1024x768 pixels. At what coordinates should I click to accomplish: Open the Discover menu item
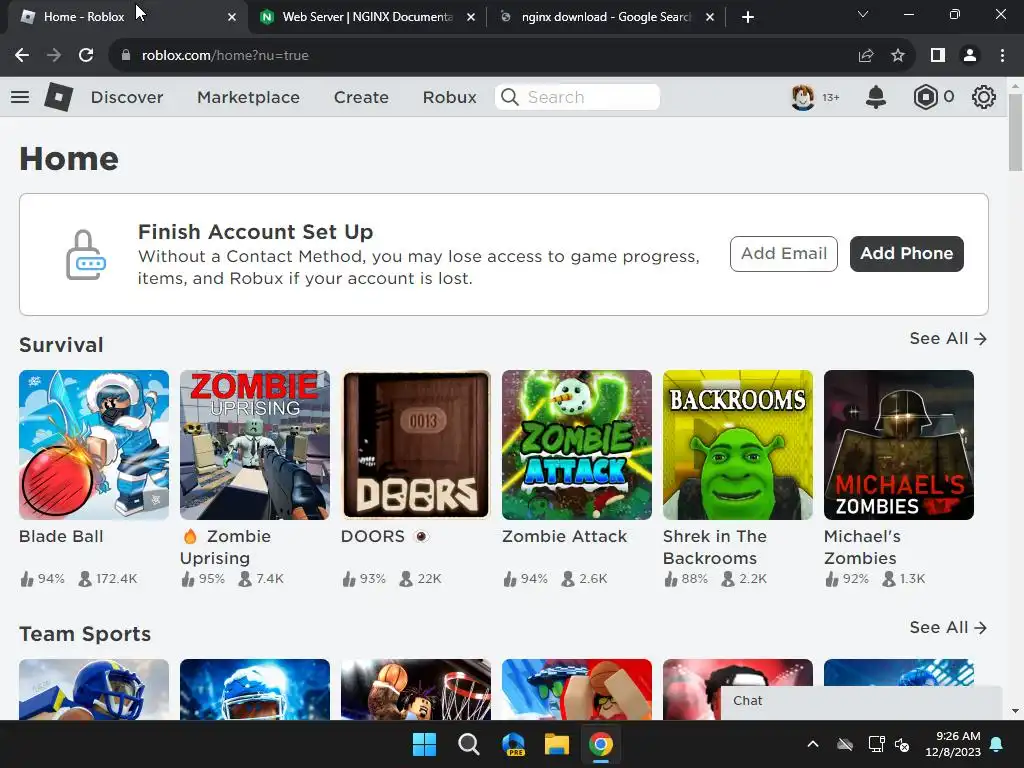[x=127, y=97]
